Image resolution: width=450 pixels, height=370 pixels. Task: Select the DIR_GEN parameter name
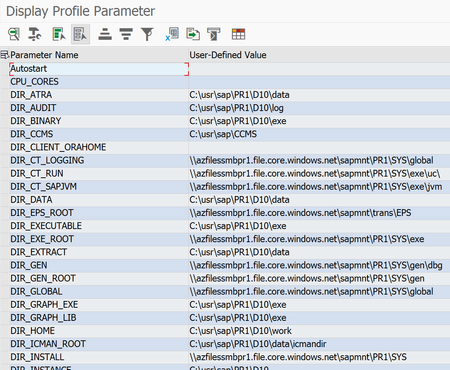(x=29, y=265)
